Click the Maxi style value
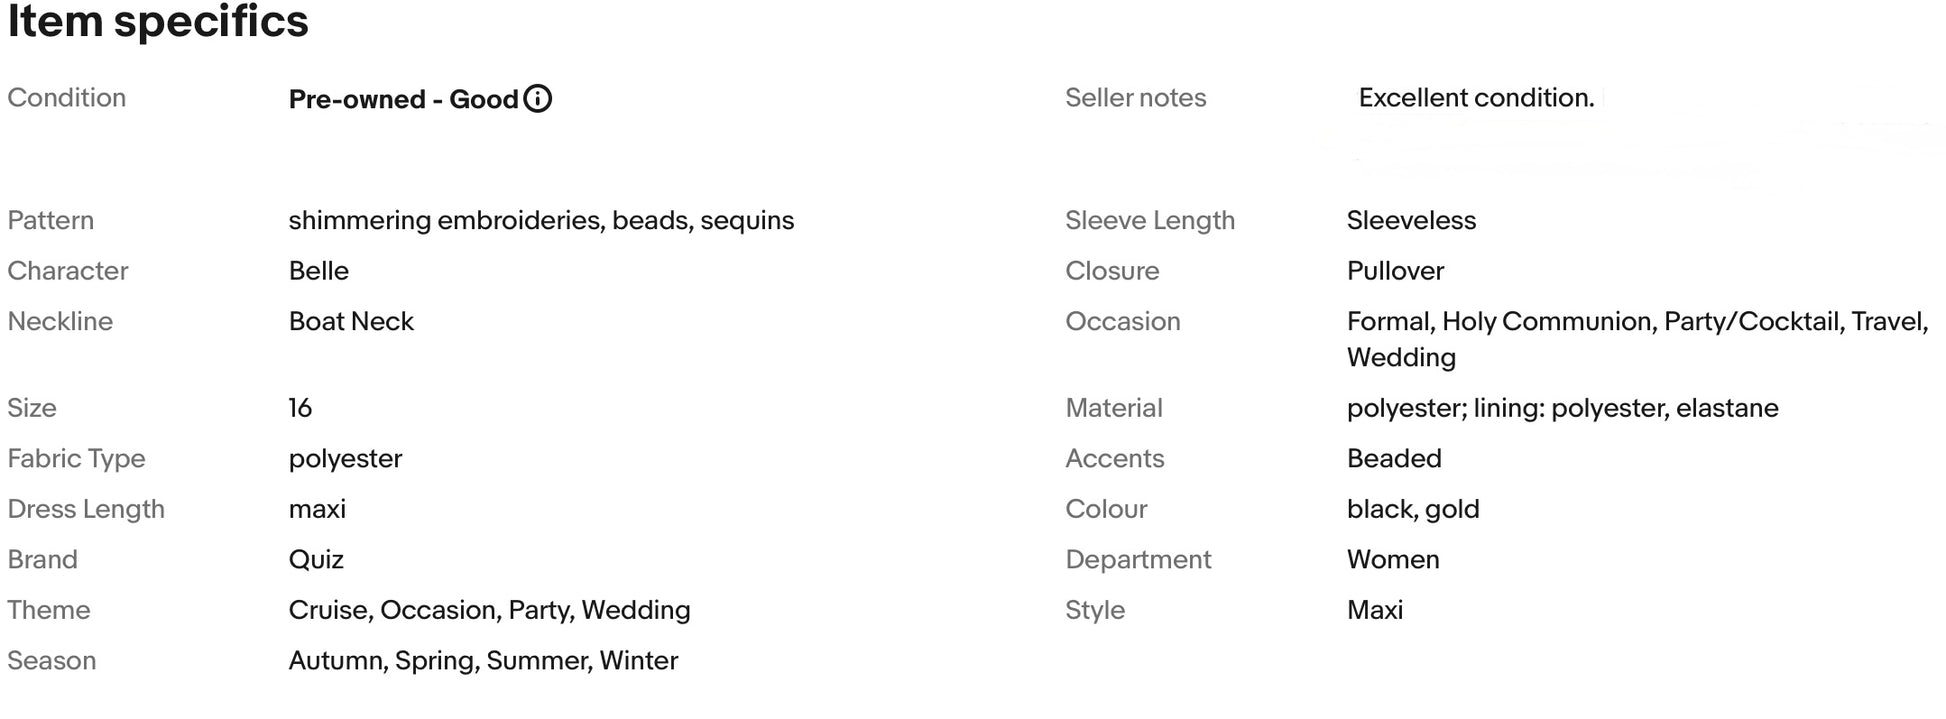This screenshot has height=719, width=1946. 1375,610
